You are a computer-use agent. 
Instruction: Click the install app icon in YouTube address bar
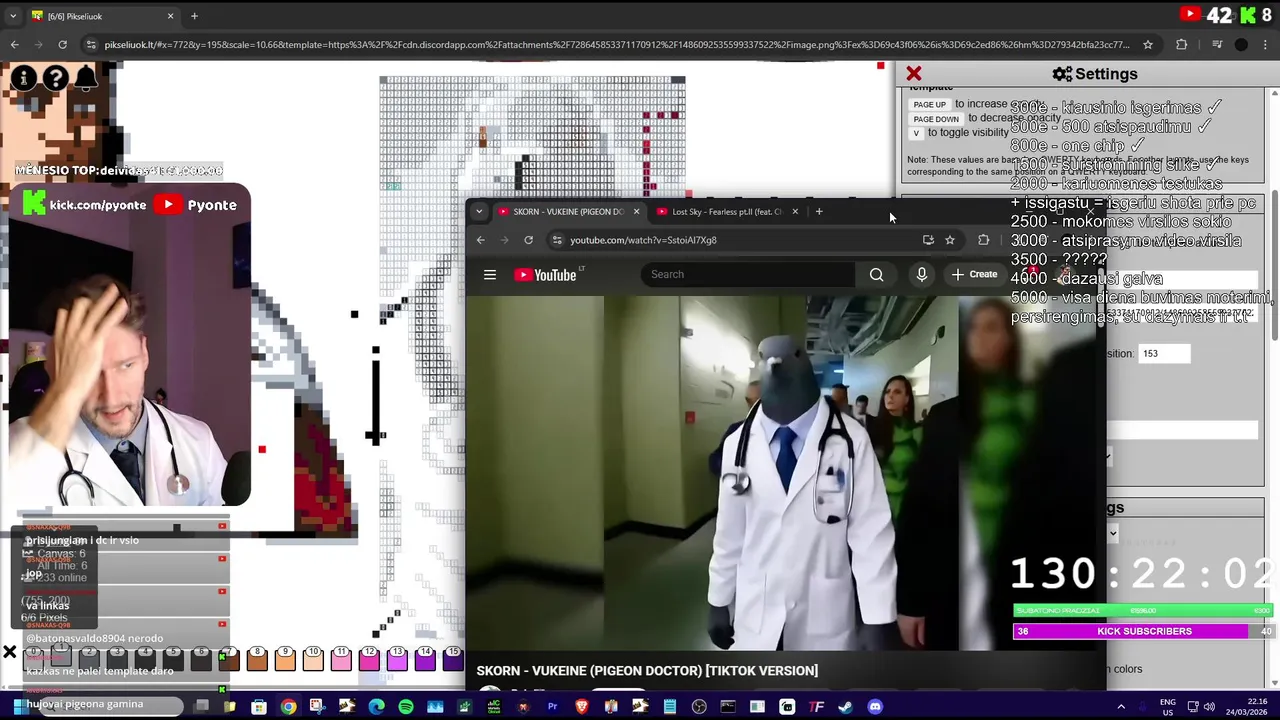click(x=928, y=240)
